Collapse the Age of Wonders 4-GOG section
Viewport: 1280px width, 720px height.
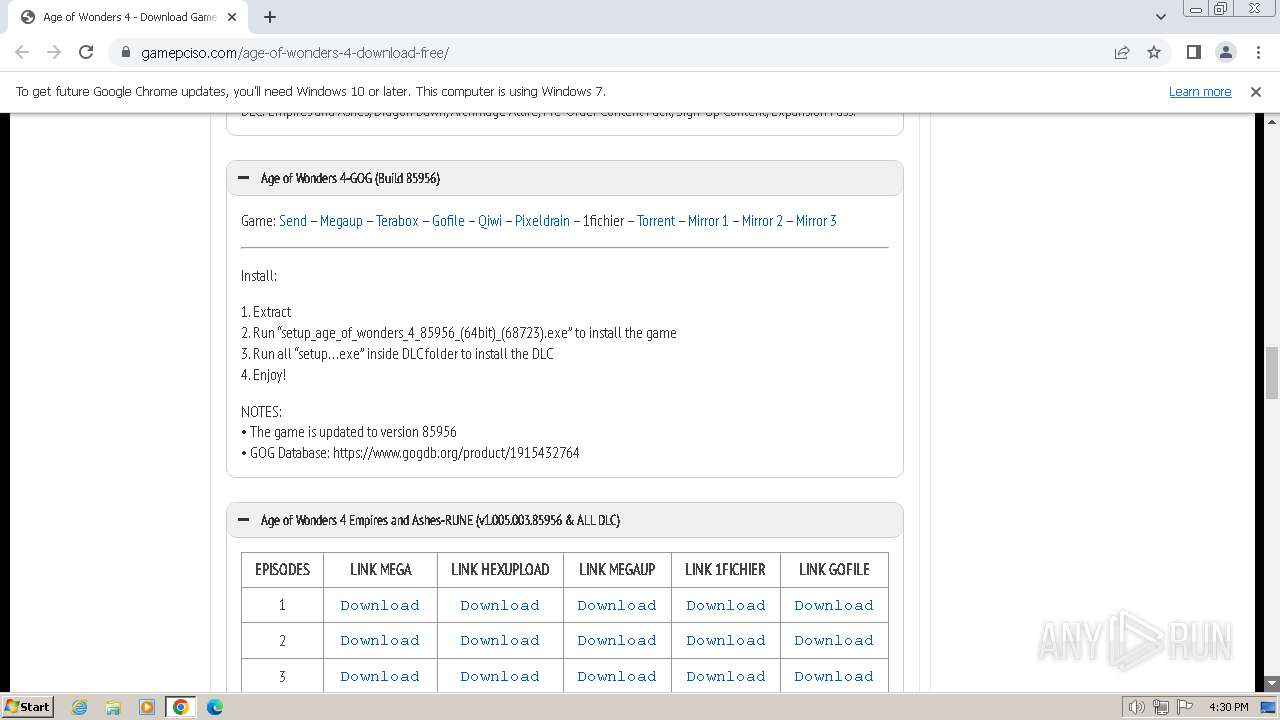tap(565, 178)
